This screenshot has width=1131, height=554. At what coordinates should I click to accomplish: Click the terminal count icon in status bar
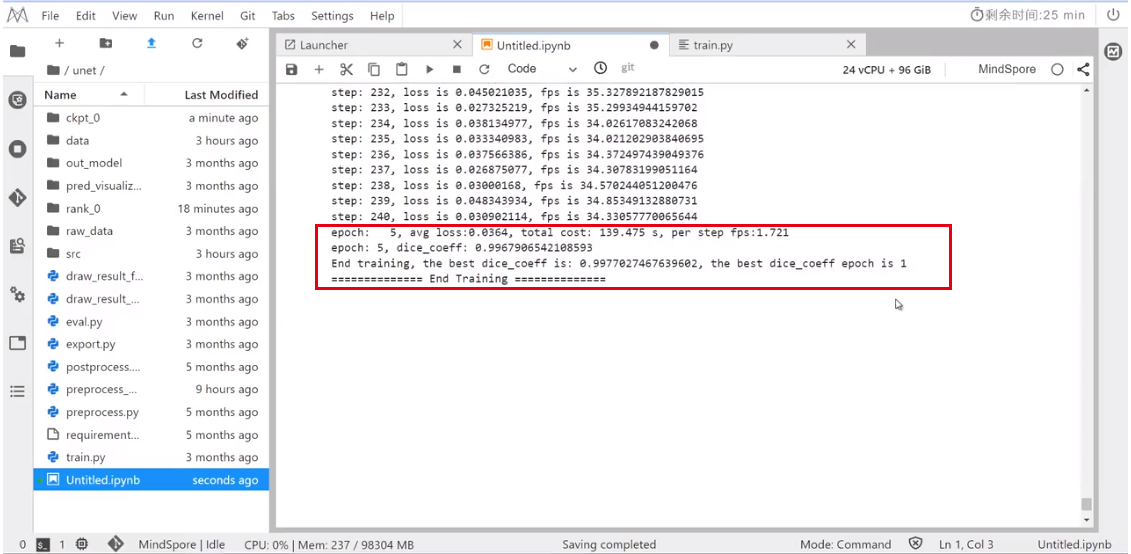43,545
